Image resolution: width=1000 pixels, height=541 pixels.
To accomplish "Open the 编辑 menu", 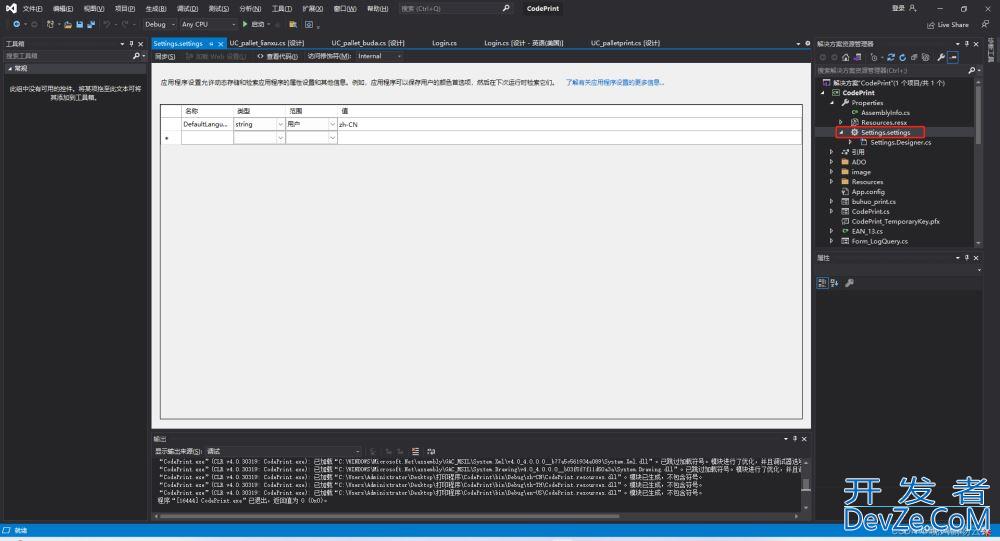I will point(62,8).
